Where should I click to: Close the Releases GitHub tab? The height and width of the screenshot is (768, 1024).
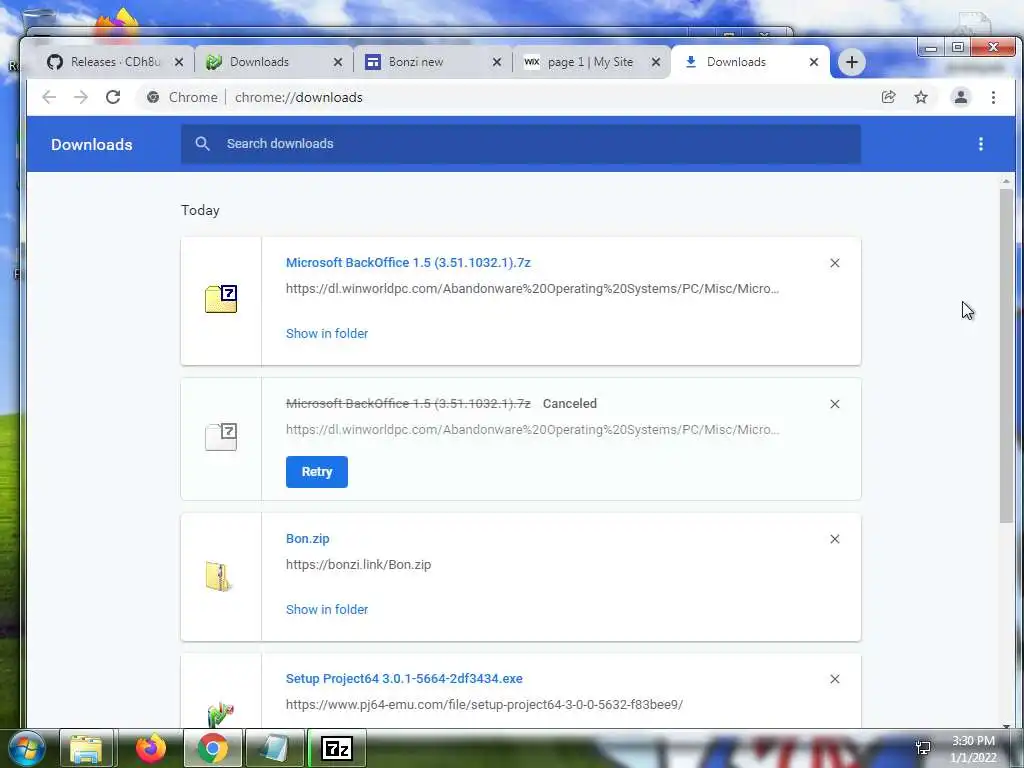[x=179, y=62]
